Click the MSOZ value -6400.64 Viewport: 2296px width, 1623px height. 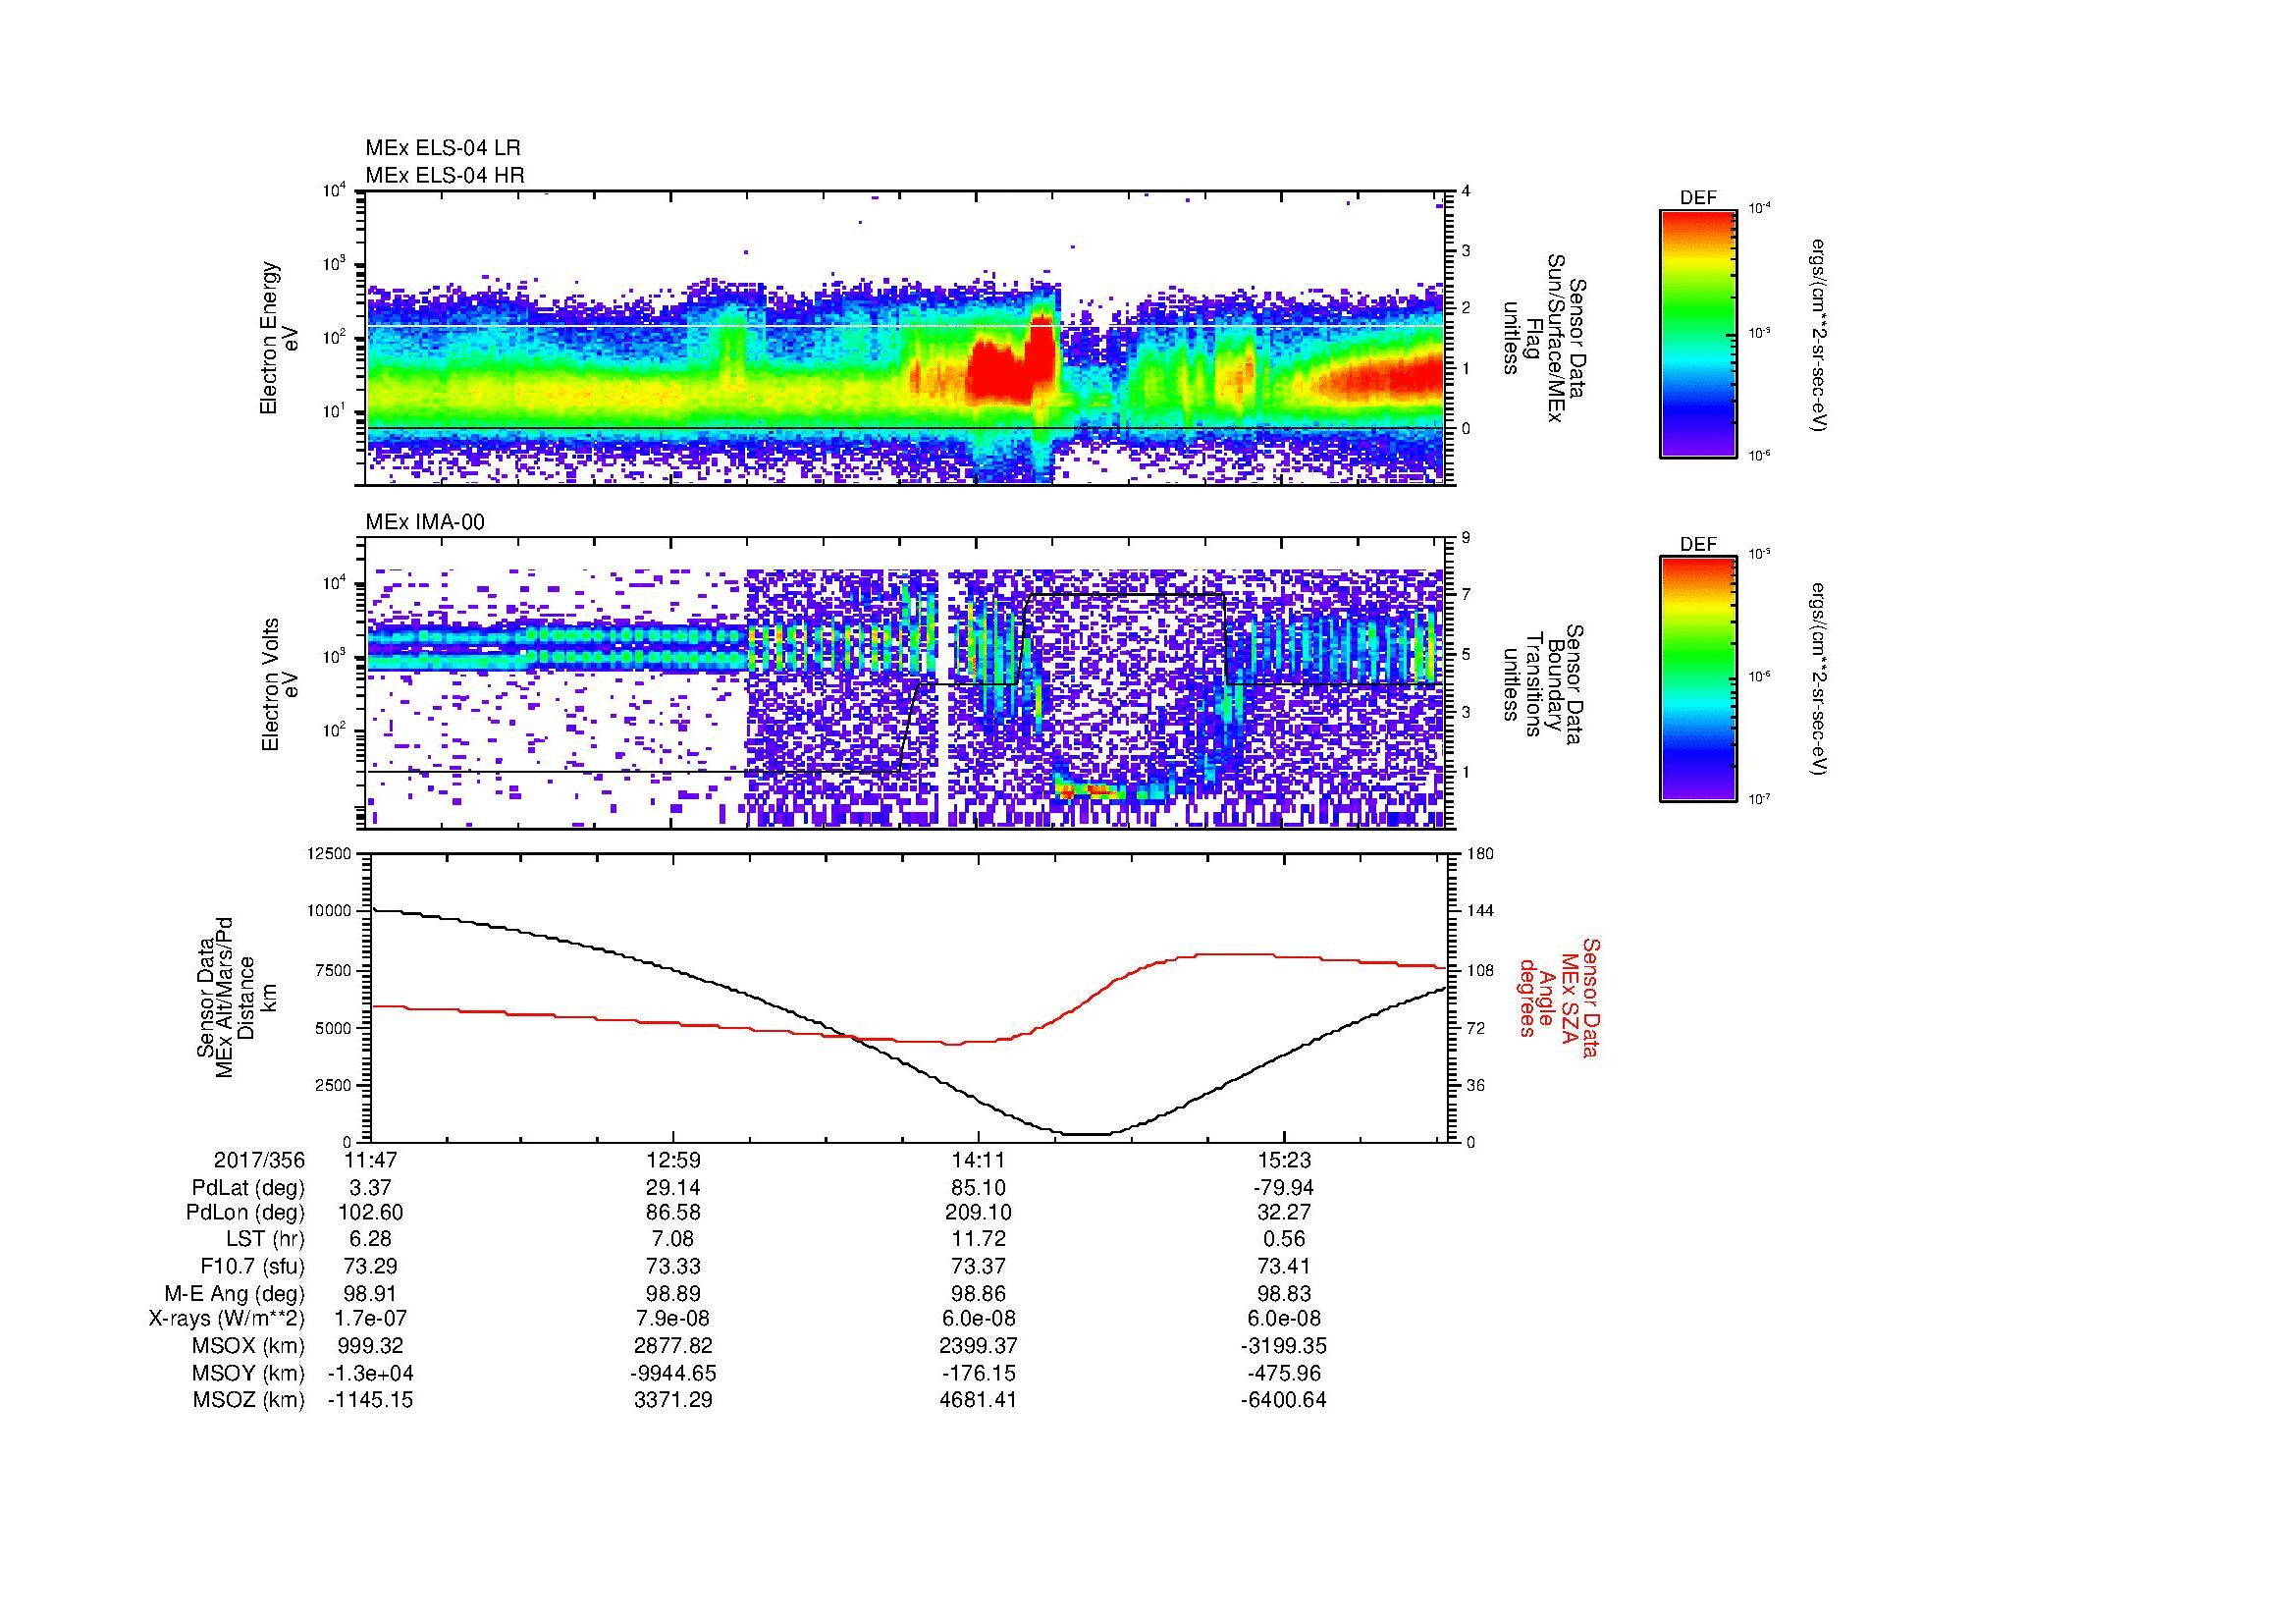[1284, 1400]
